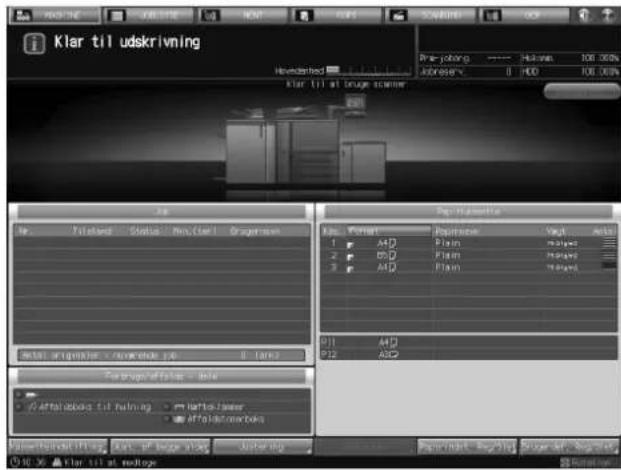
Task: Click the Format column header in the paper tray list
Action: tap(389, 230)
